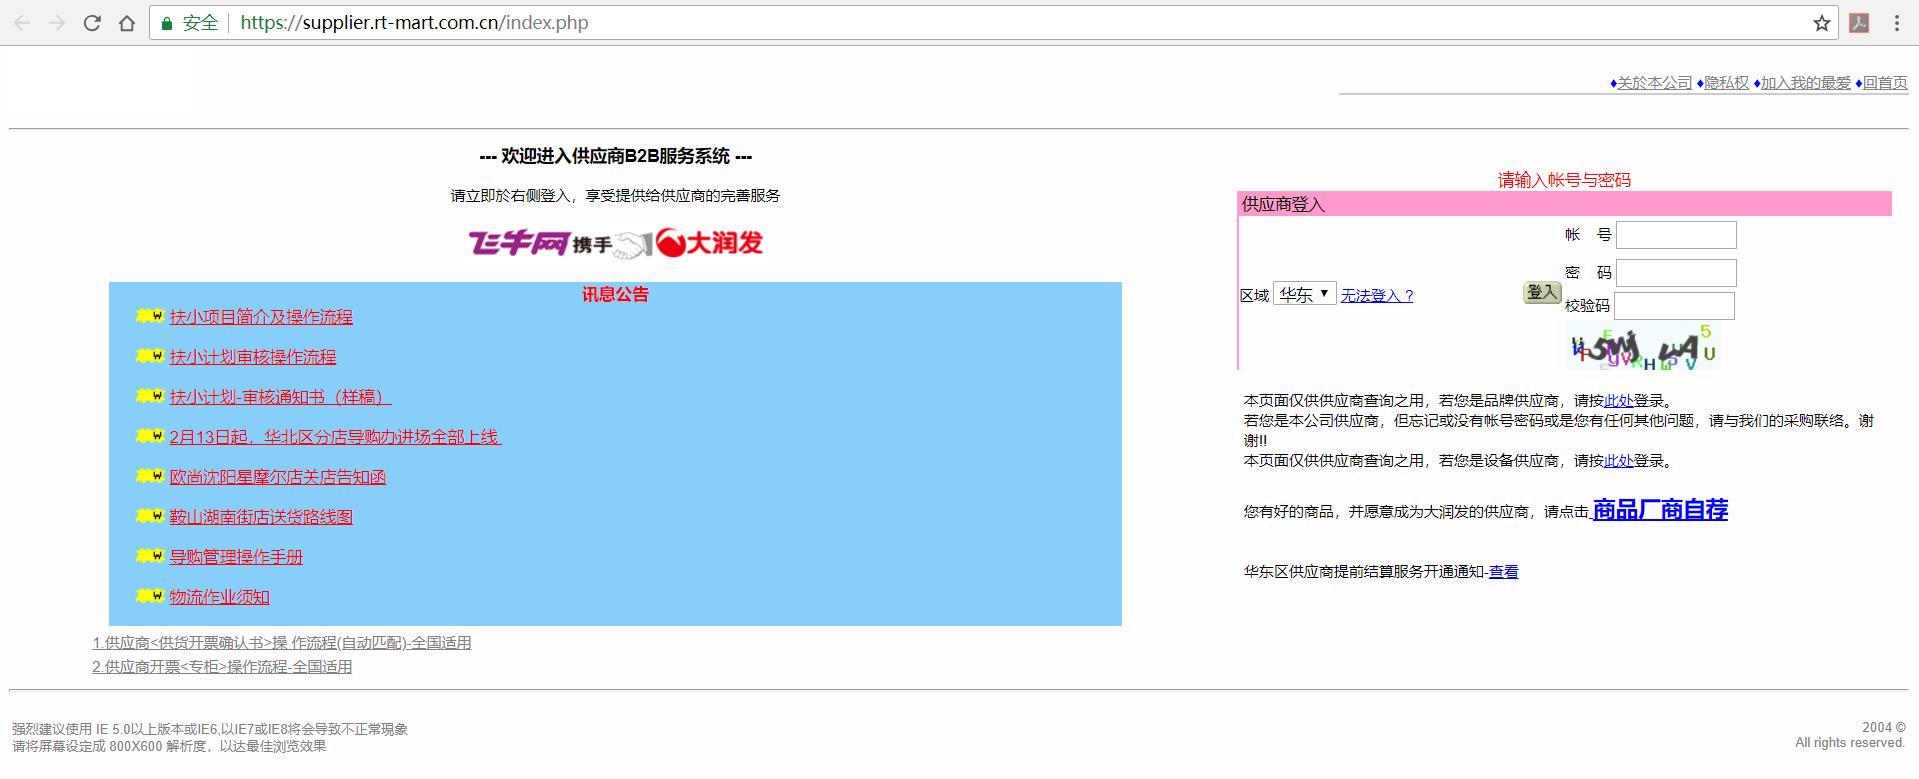This screenshot has height=779, width=1919.
Task: Open the Chrome three-dot menu
Action: coord(1896,23)
